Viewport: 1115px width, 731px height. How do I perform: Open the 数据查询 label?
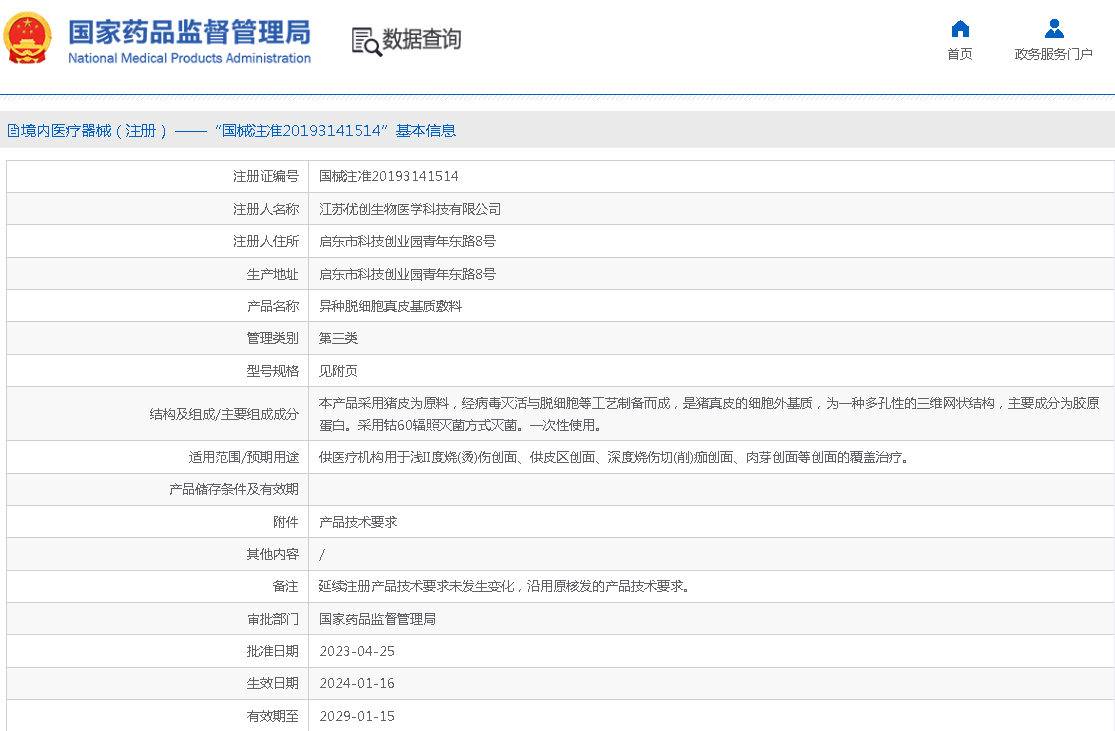point(422,39)
